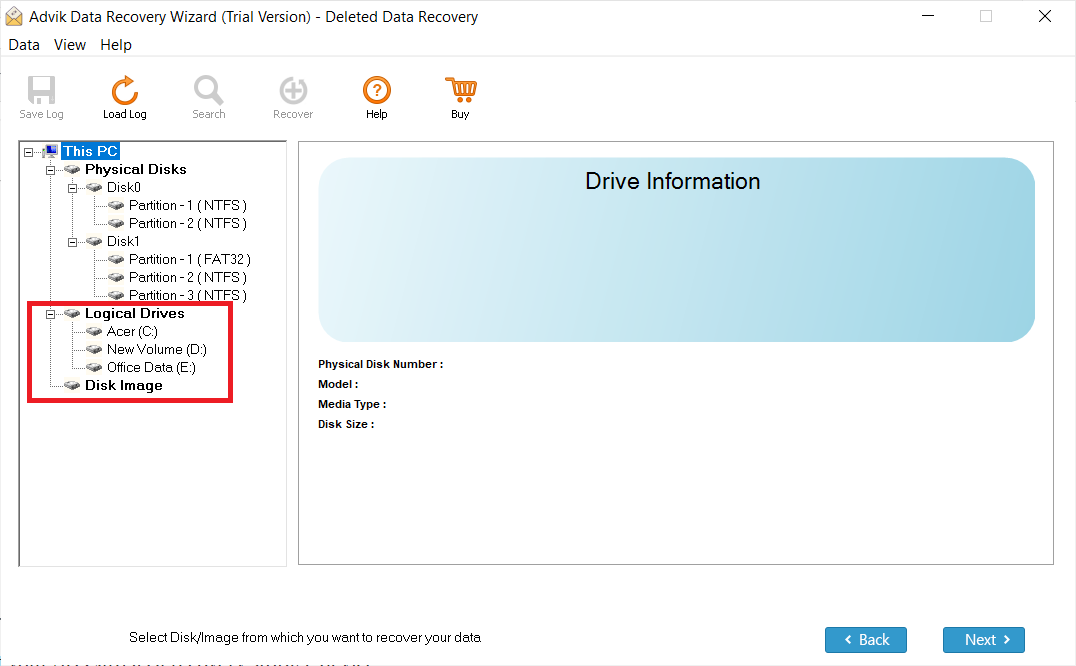The height and width of the screenshot is (666, 1076).
Task: Collapse the This PC tree node
Action: click(28, 152)
